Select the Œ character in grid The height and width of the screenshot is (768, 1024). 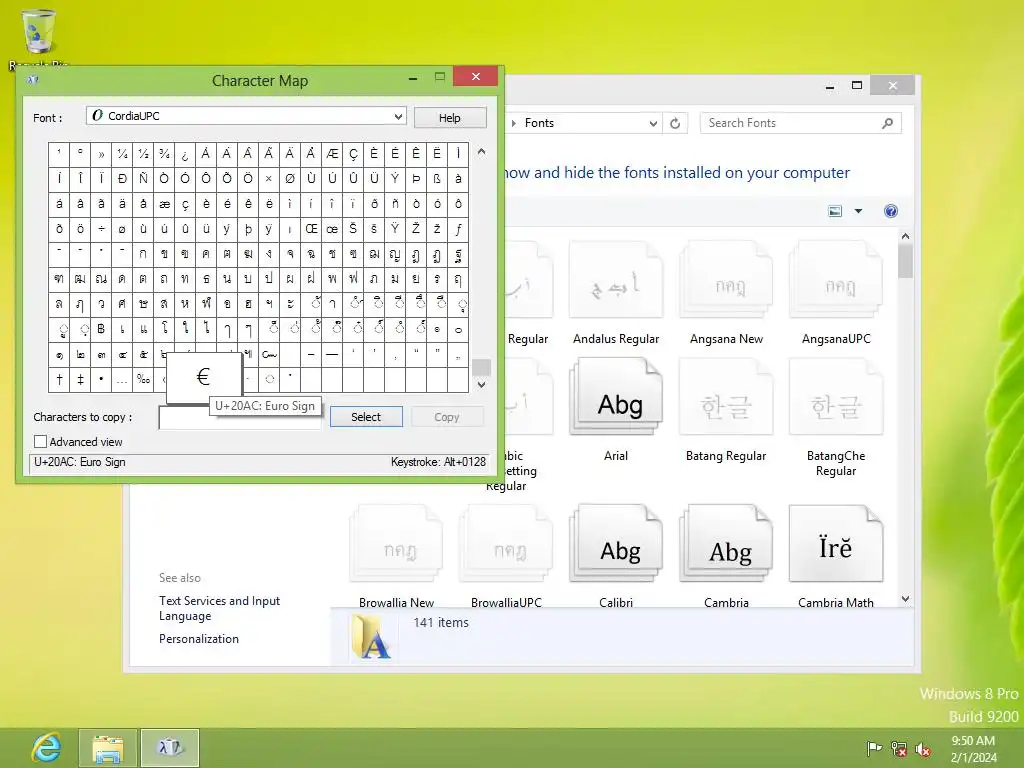click(x=312, y=229)
